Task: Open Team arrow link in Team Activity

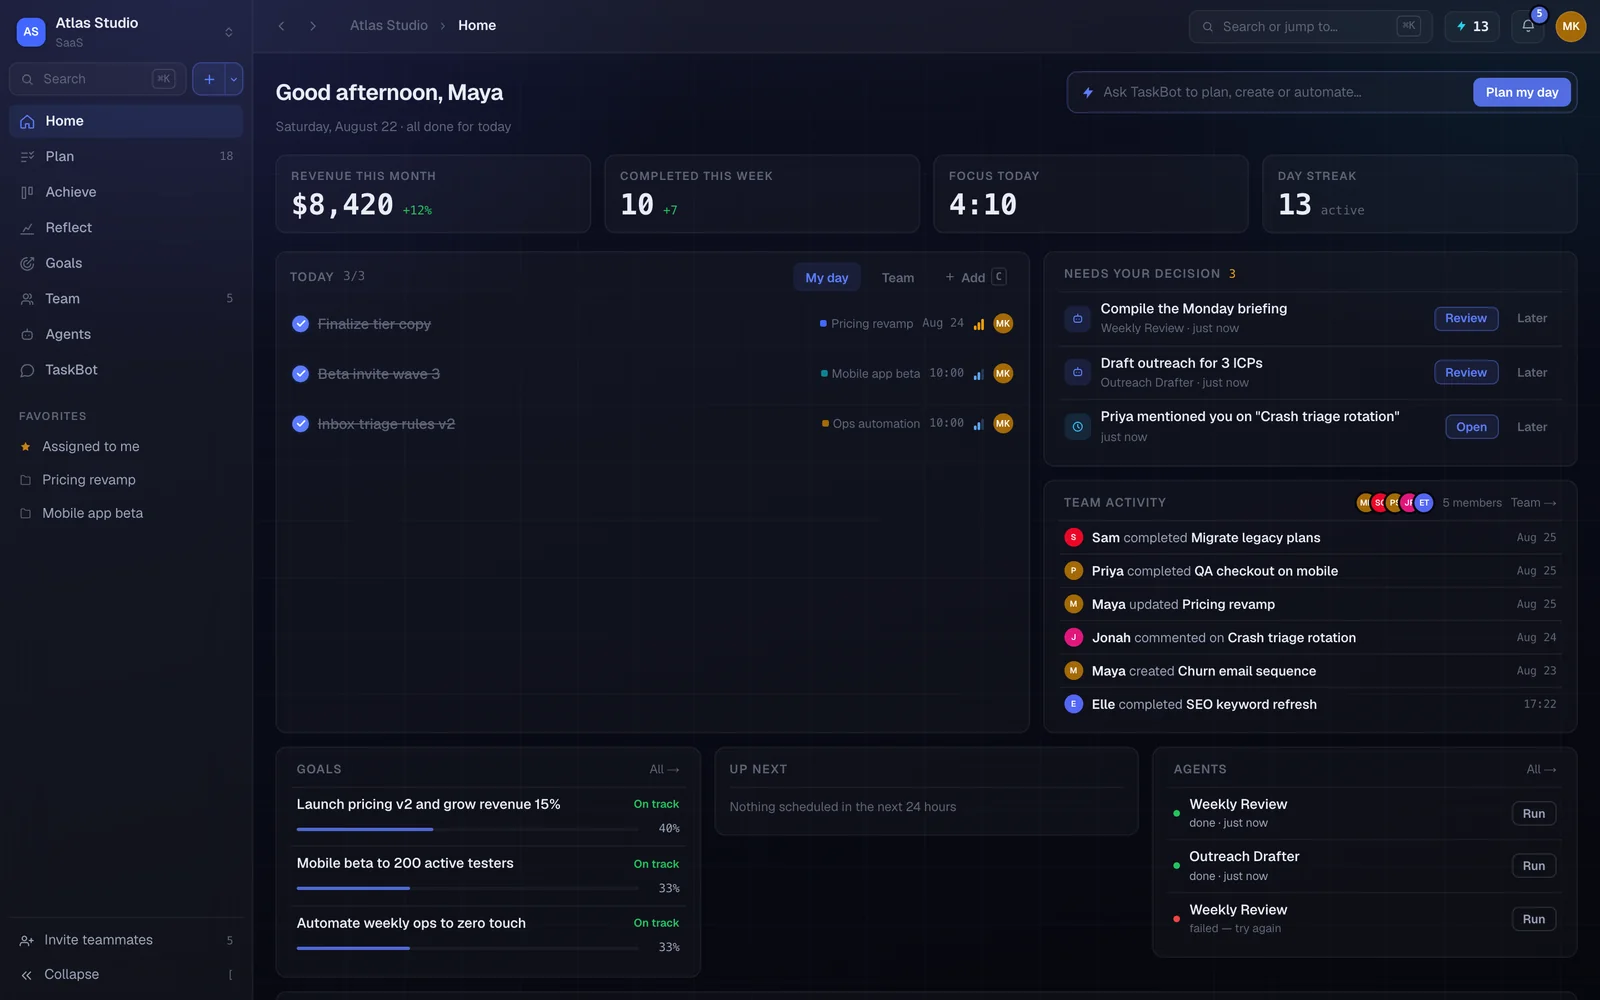Action: click(1533, 503)
